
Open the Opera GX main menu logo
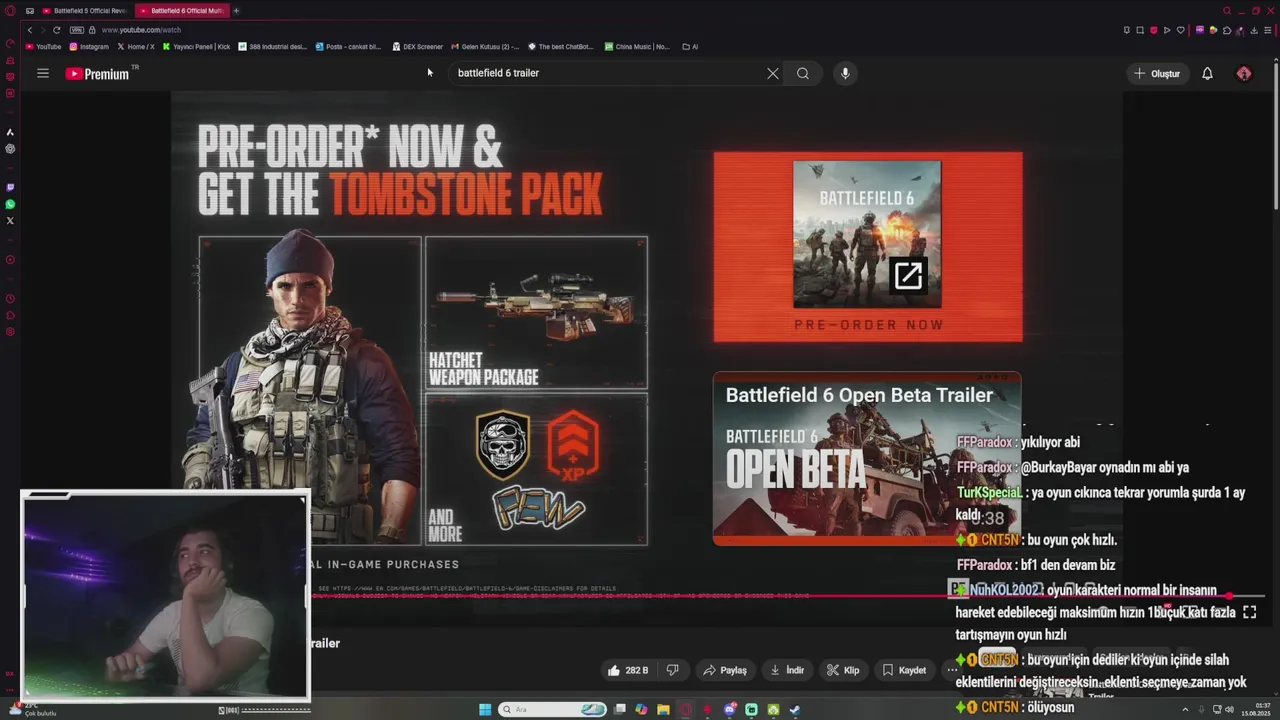coord(9,11)
